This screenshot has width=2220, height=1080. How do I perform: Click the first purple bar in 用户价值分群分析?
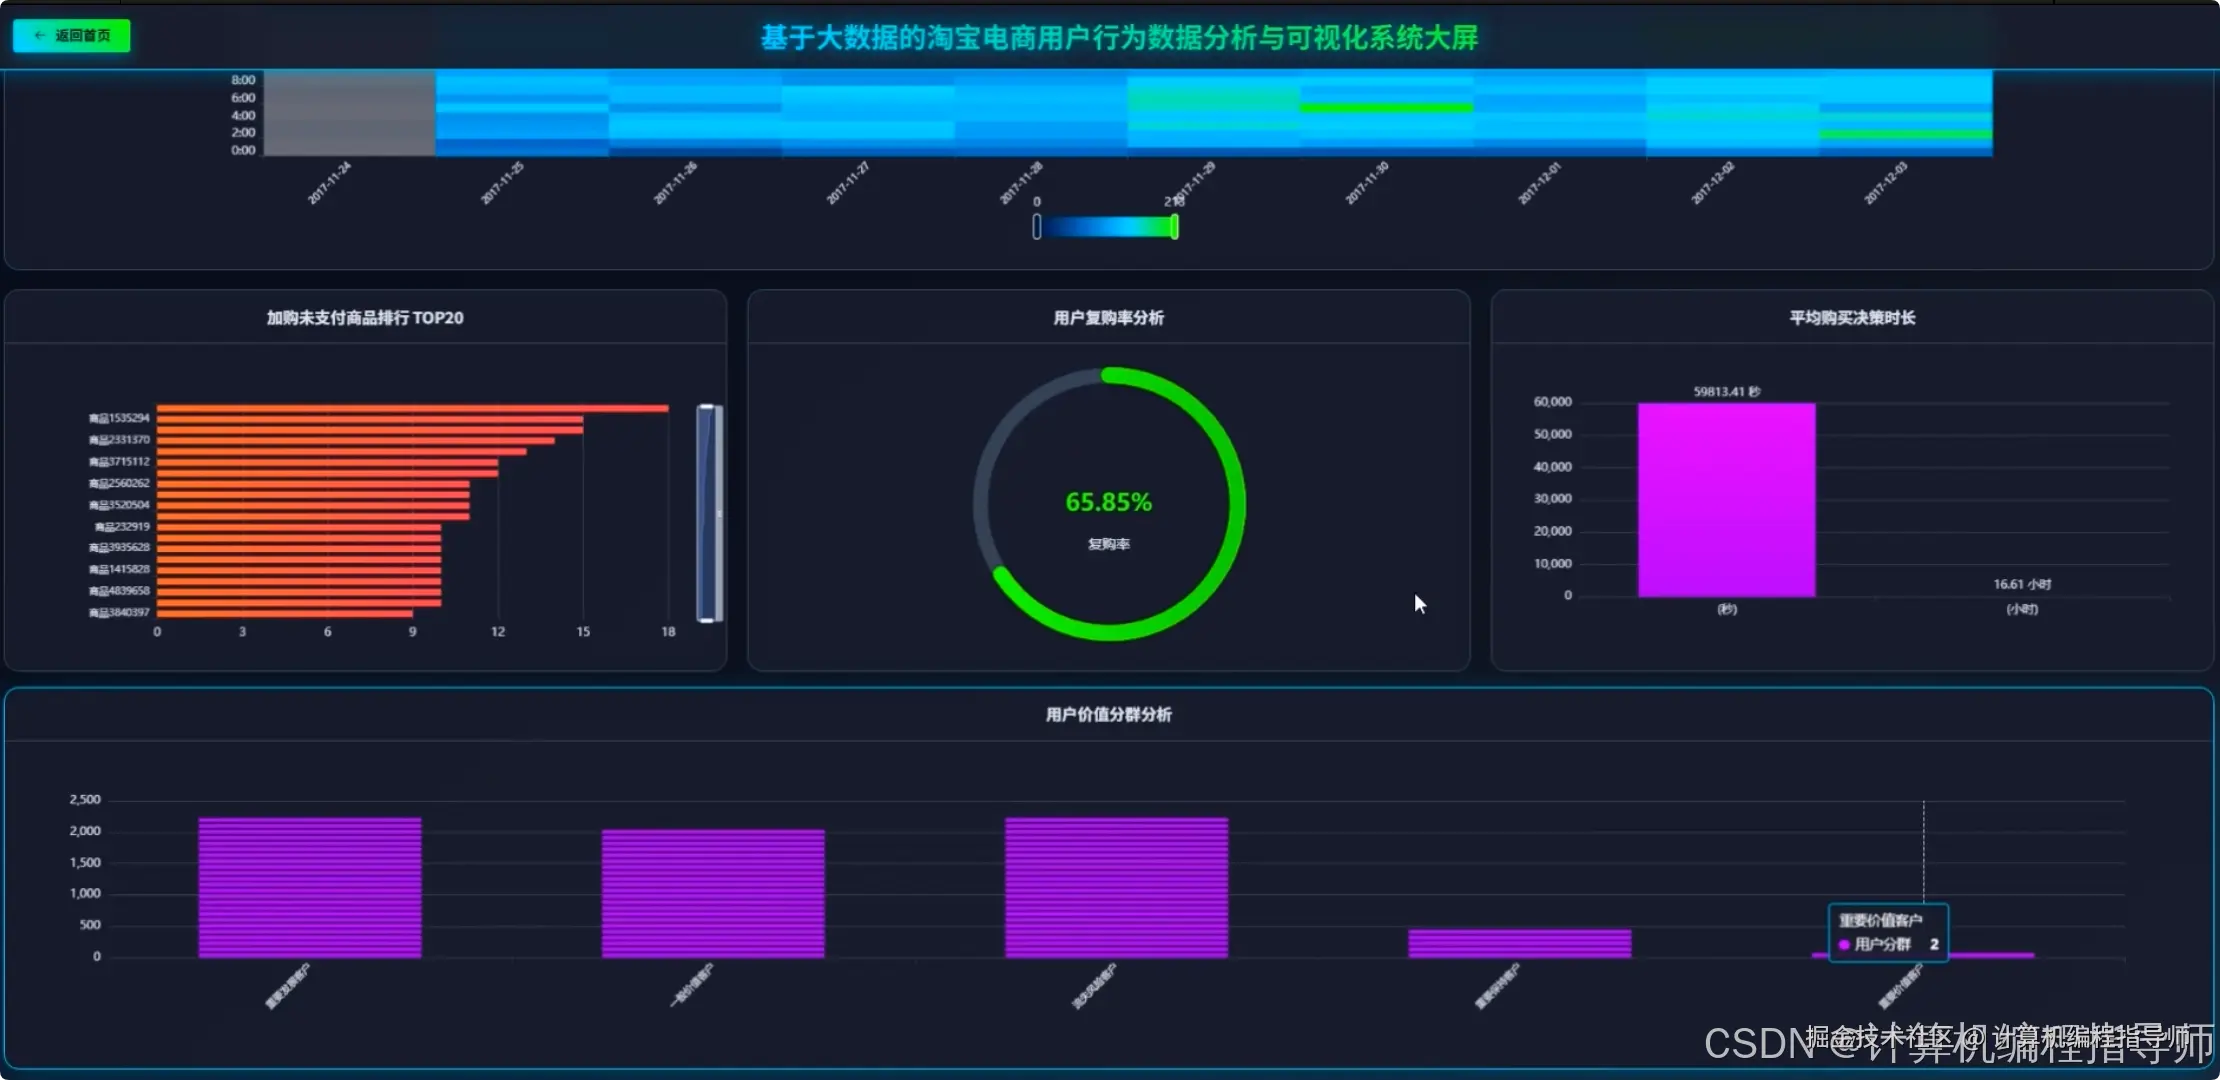click(310, 888)
